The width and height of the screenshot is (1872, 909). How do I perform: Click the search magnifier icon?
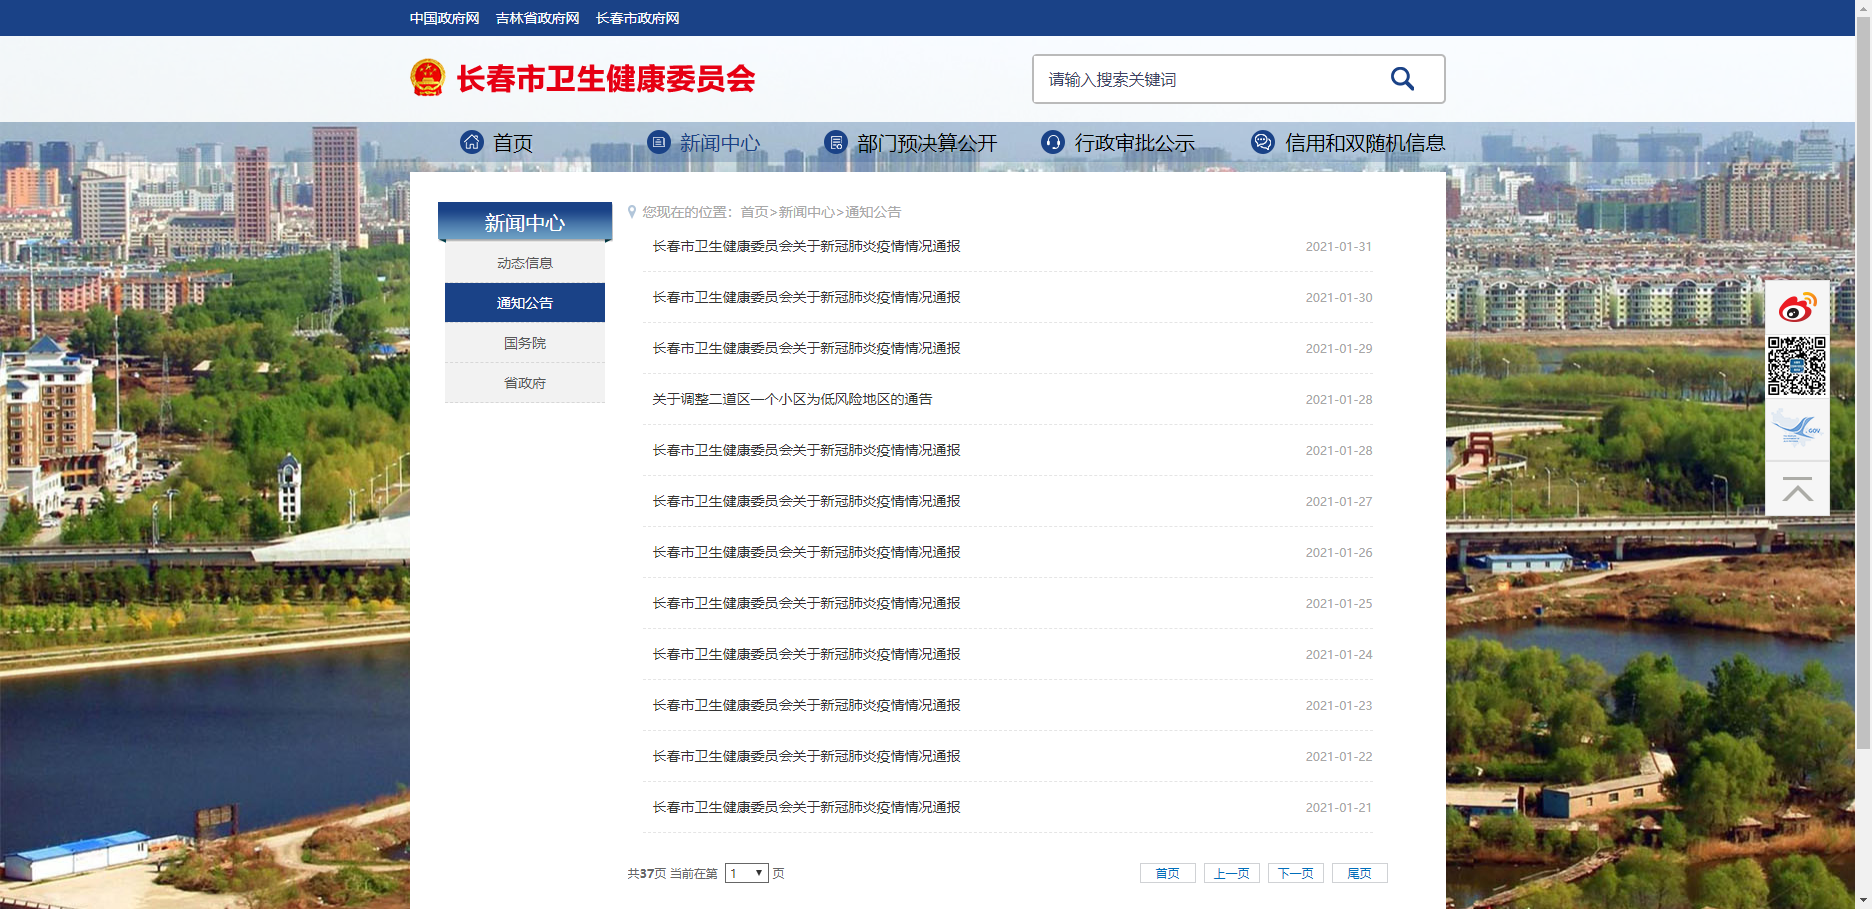tap(1402, 78)
